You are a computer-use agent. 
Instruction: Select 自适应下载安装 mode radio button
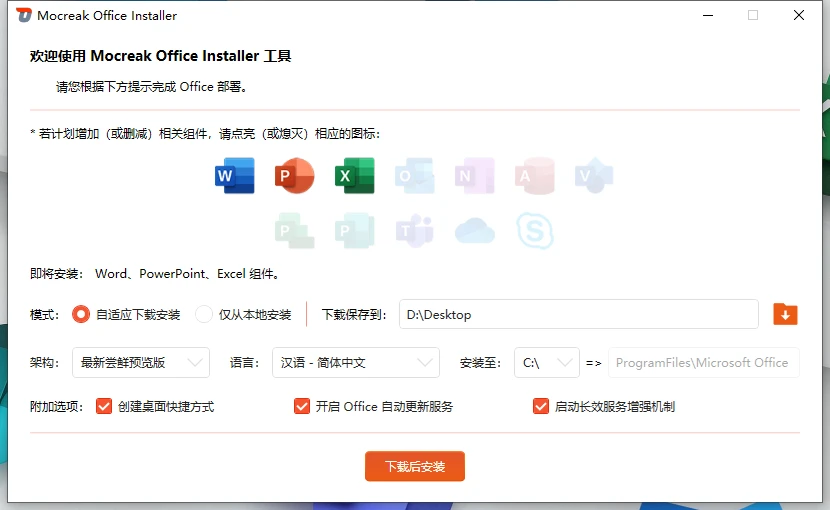tap(81, 315)
